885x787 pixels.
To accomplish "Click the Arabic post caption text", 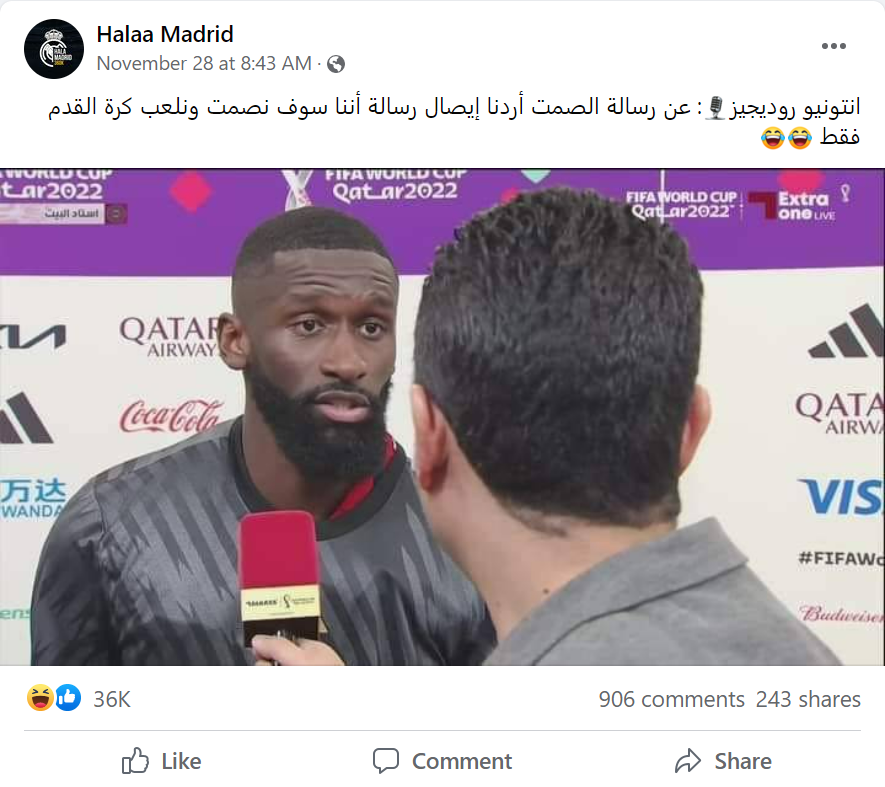I will coord(454,121).
